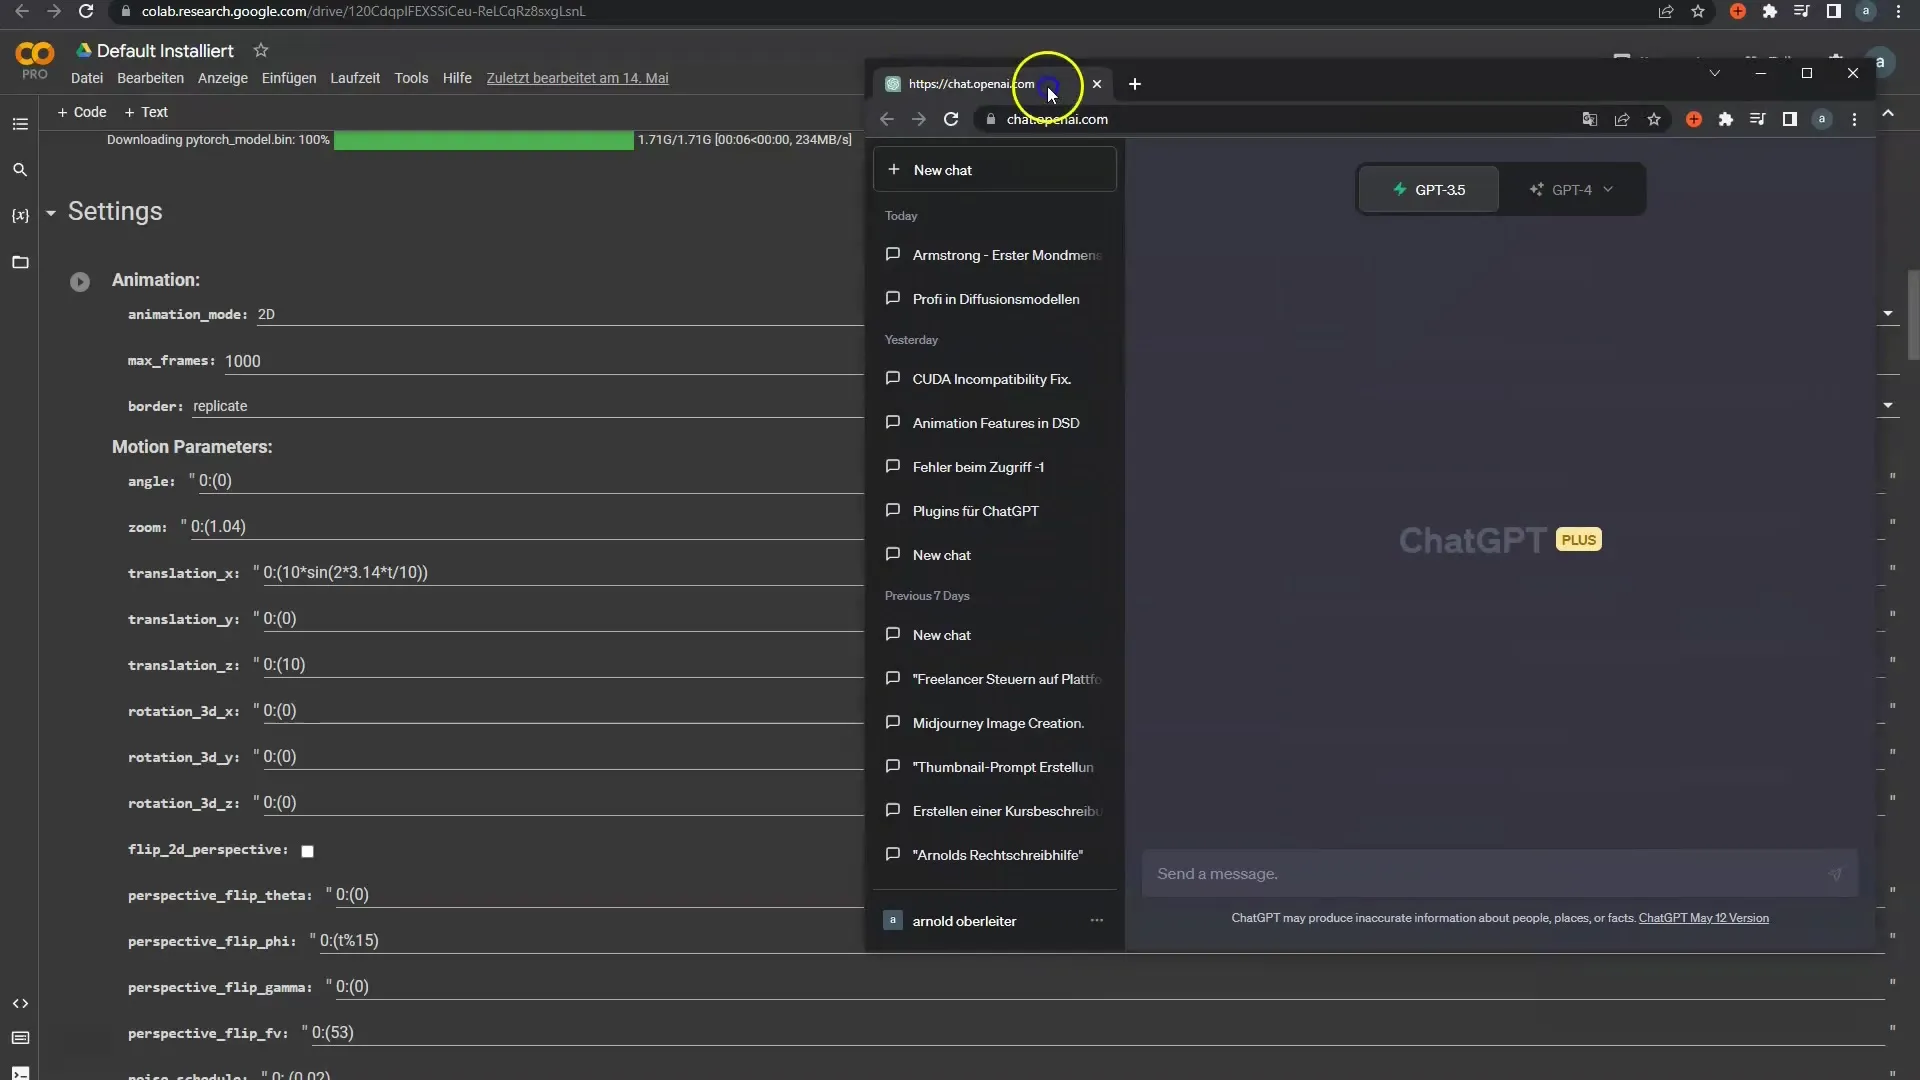Reload the Colab page in background browser
Image resolution: width=1920 pixels, height=1080 pixels.
pos(86,11)
